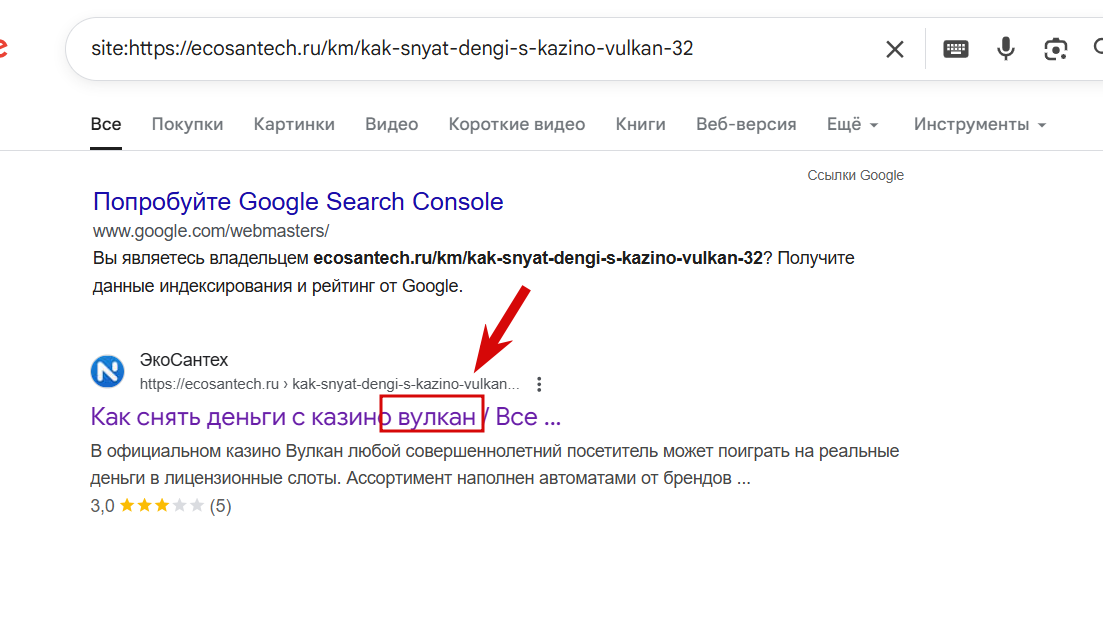Open Google Lens image search icon
The image size is (1103, 621).
1055,49
